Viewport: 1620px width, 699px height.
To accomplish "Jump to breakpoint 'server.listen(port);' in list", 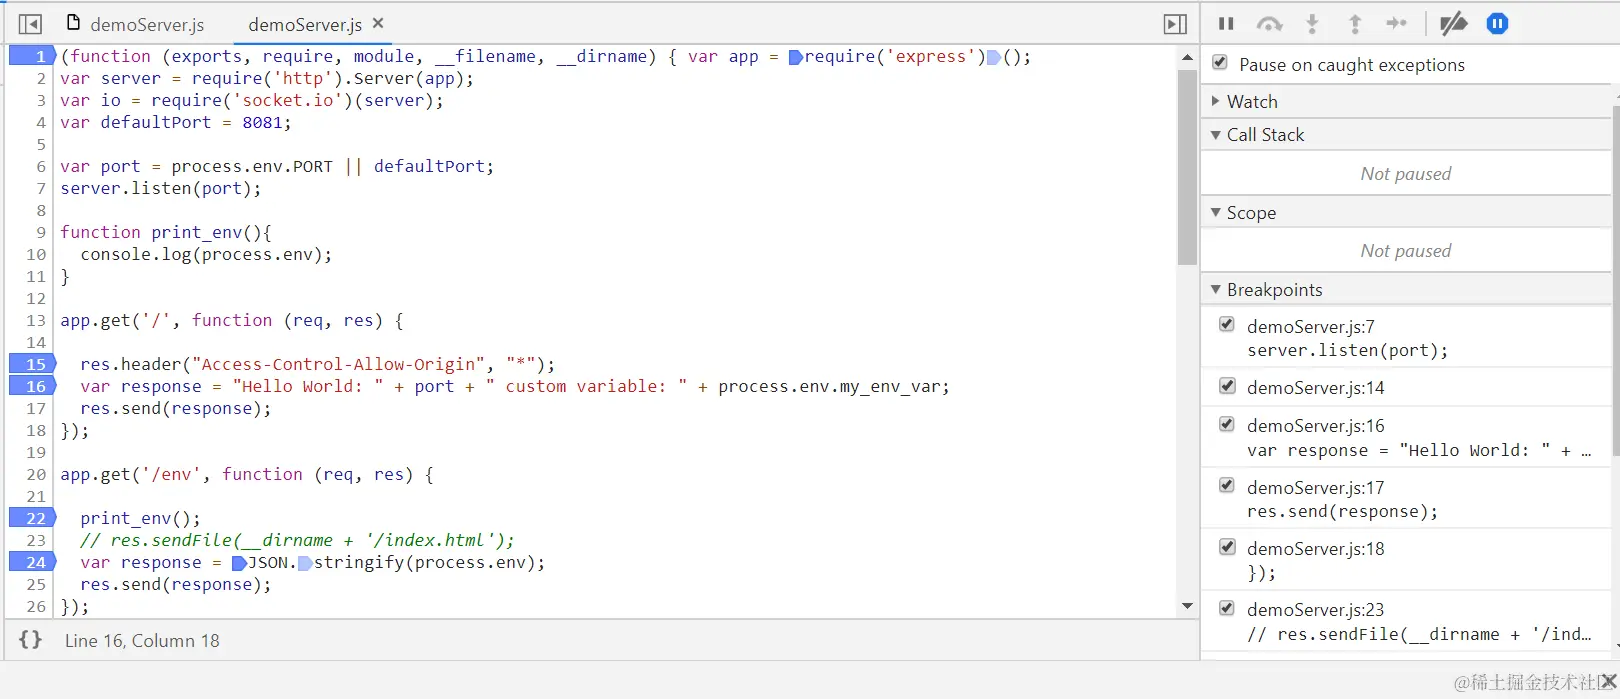I will click(1347, 350).
